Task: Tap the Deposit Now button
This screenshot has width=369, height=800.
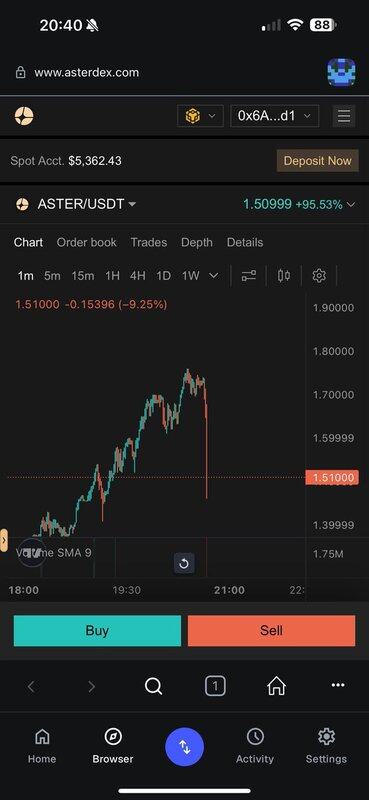Action: (x=317, y=161)
